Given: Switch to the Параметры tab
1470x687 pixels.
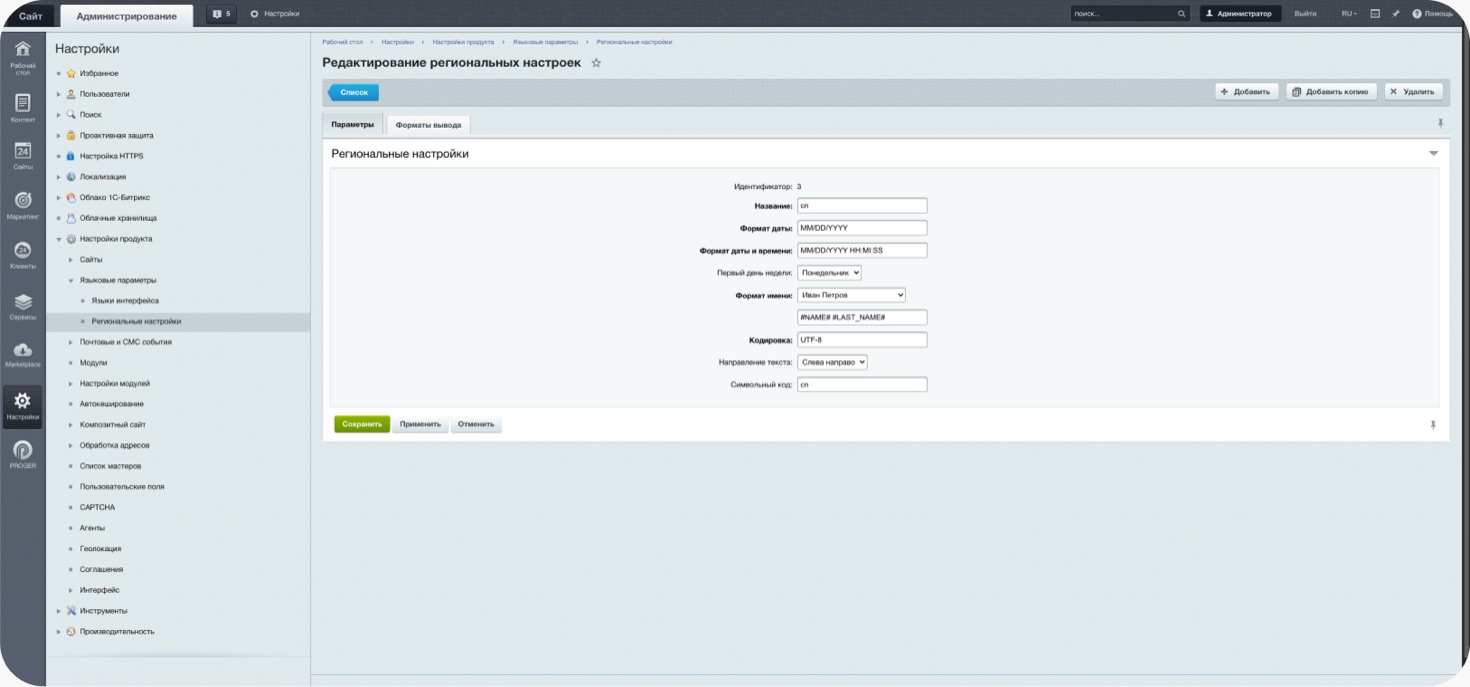Looking at the screenshot, I should (352, 125).
